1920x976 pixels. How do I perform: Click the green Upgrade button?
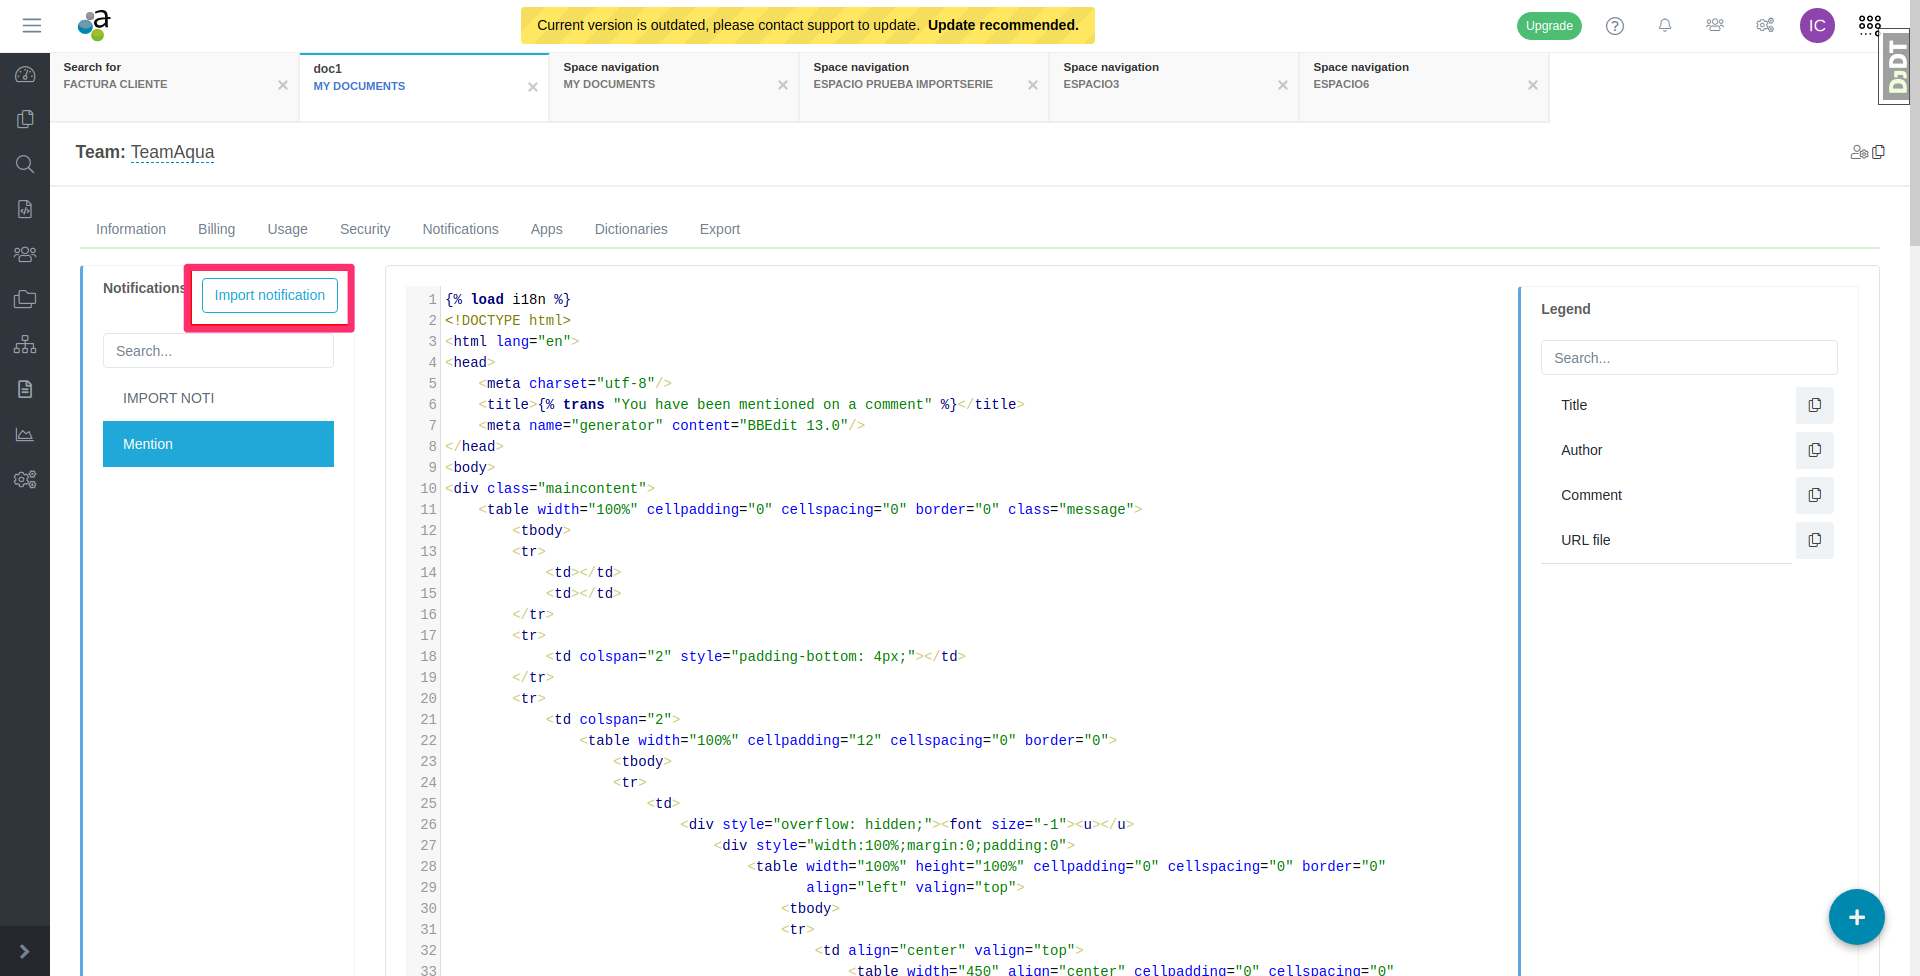click(x=1549, y=25)
